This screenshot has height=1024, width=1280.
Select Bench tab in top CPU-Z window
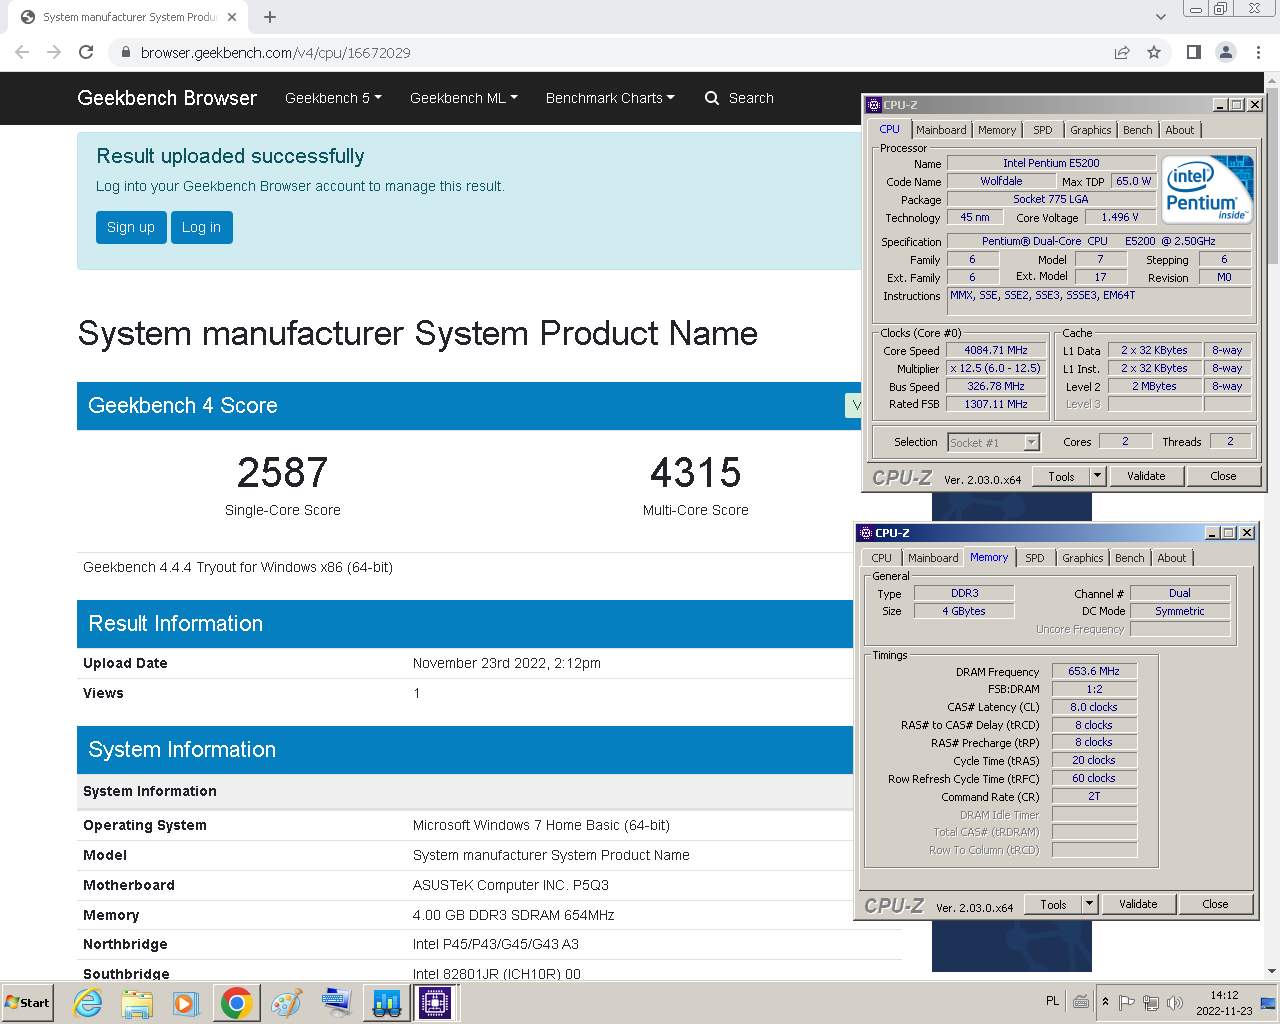point(1138,130)
